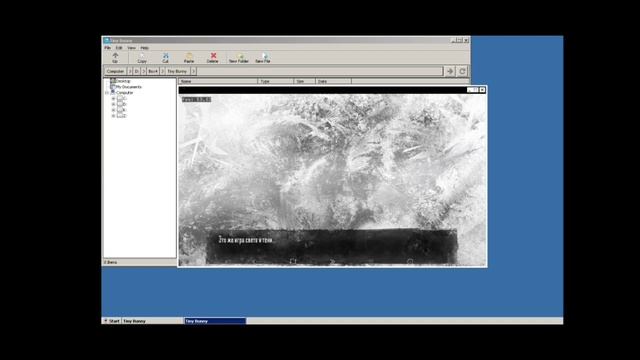Click the '2 items' status bar text
640x360 pixels.
point(110,262)
